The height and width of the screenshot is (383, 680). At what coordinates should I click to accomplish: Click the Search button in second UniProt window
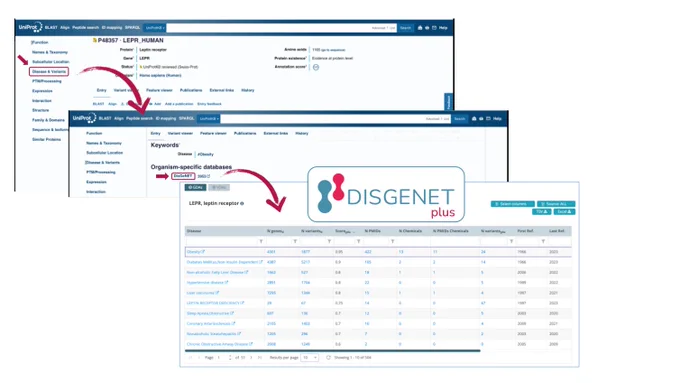(460, 118)
